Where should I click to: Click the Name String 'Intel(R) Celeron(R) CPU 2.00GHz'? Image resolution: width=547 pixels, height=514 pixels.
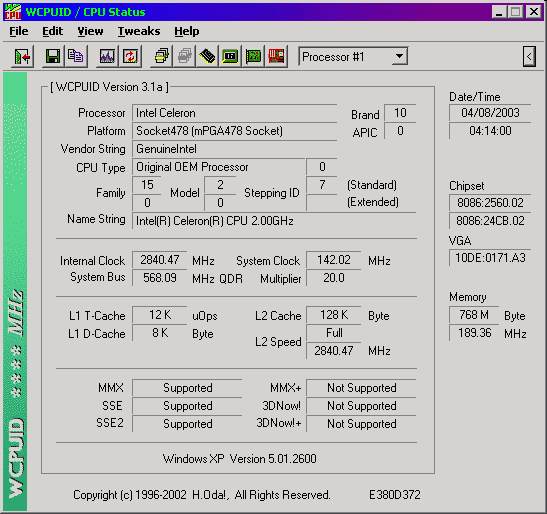click(274, 221)
